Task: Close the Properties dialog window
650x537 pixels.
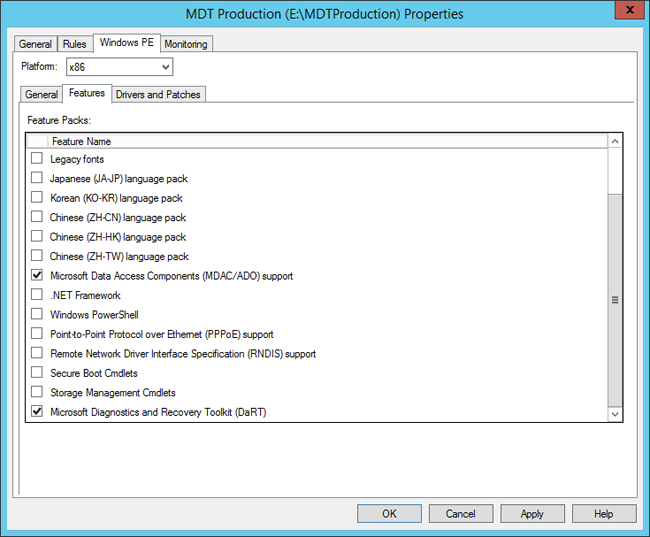Action: point(625,12)
